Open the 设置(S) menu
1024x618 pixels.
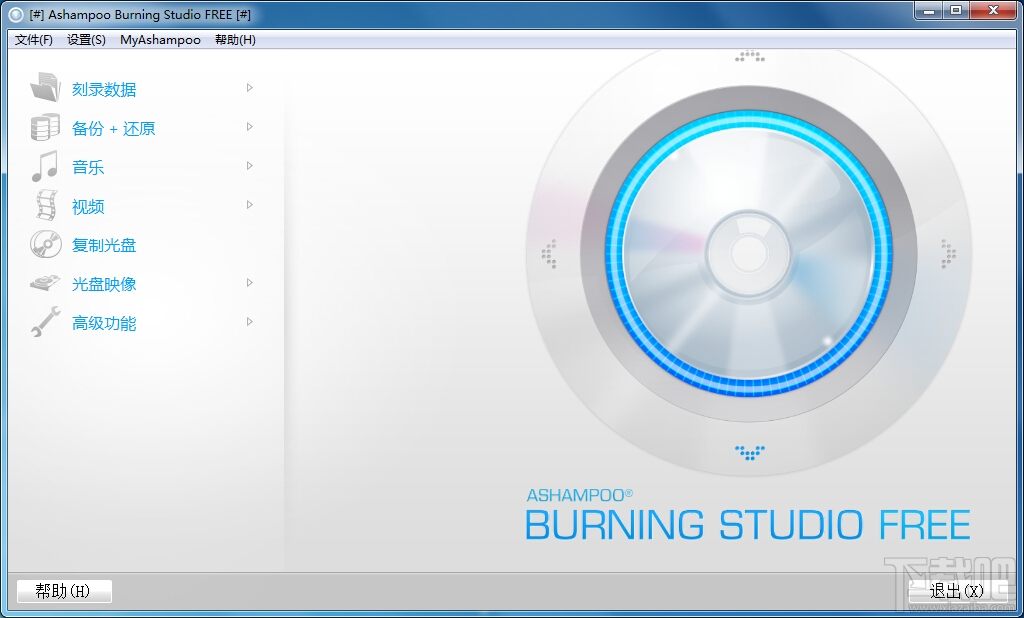click(86, 40)
